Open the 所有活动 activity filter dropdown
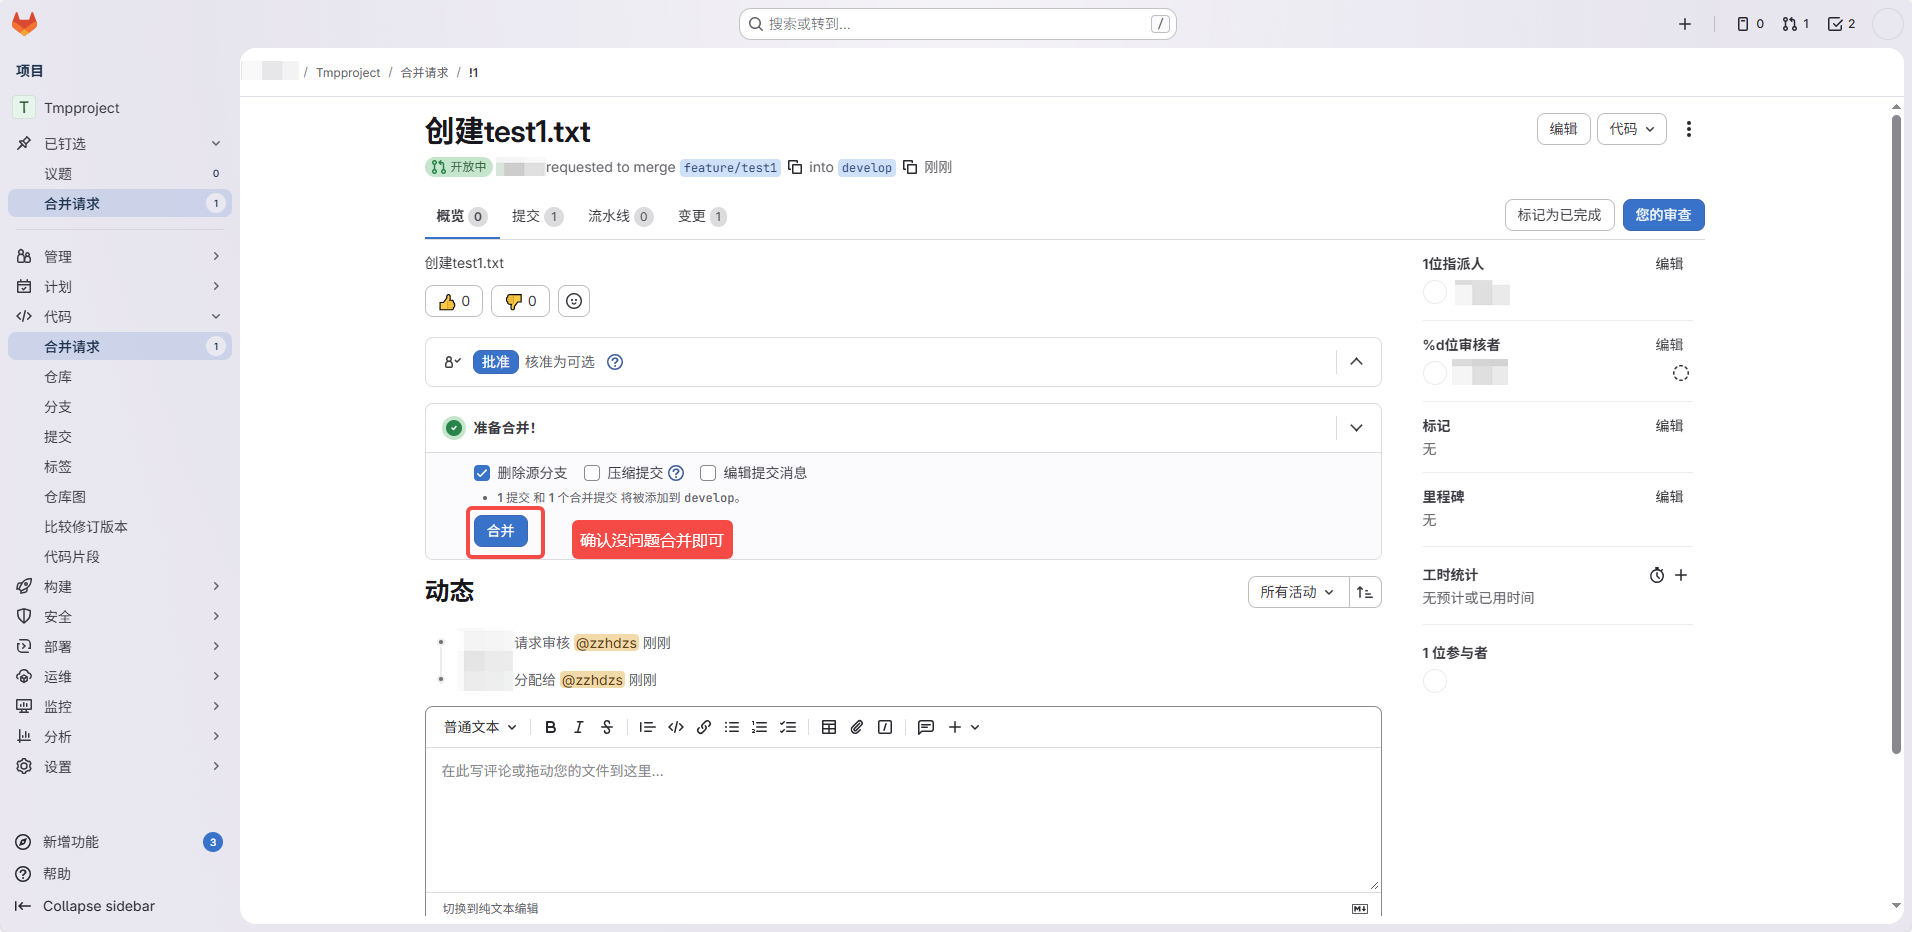 (x=1297, y=592)
